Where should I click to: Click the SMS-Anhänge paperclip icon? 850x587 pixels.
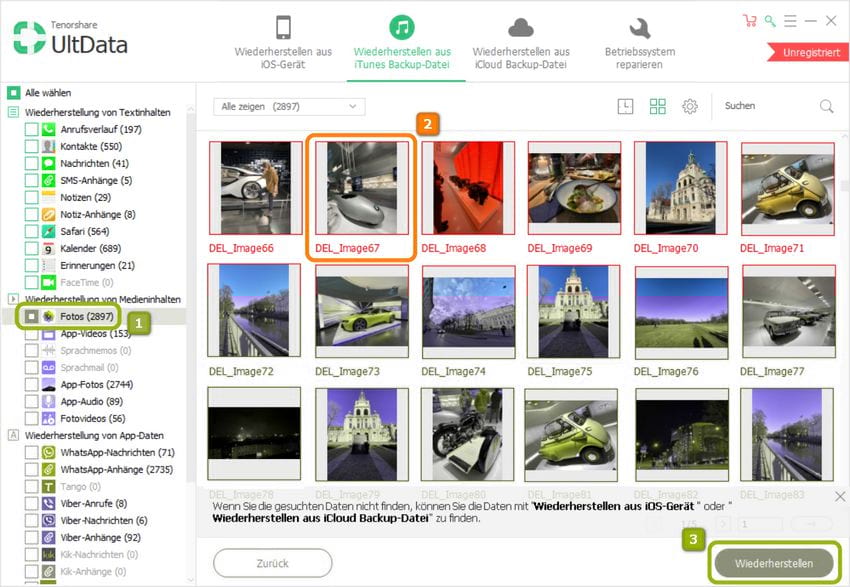point(49,180)
